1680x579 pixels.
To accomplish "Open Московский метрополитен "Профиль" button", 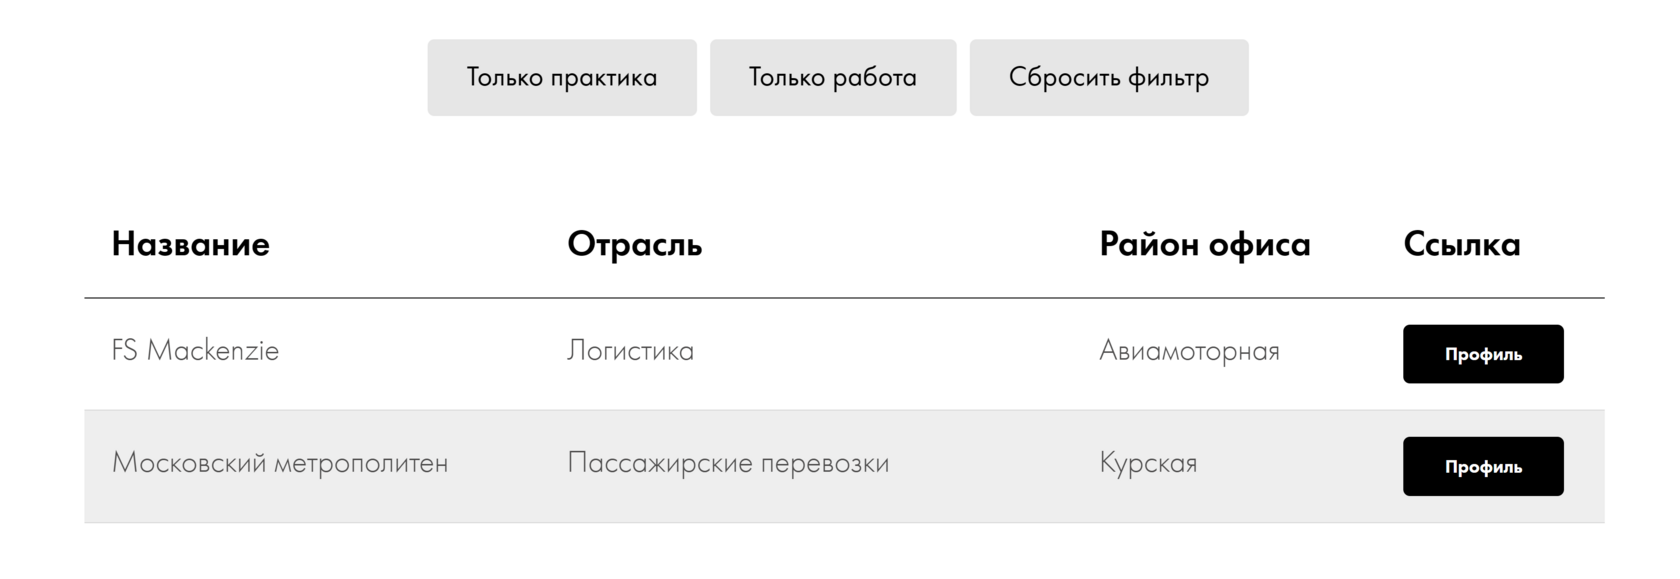I will [x=1483, y=466].
